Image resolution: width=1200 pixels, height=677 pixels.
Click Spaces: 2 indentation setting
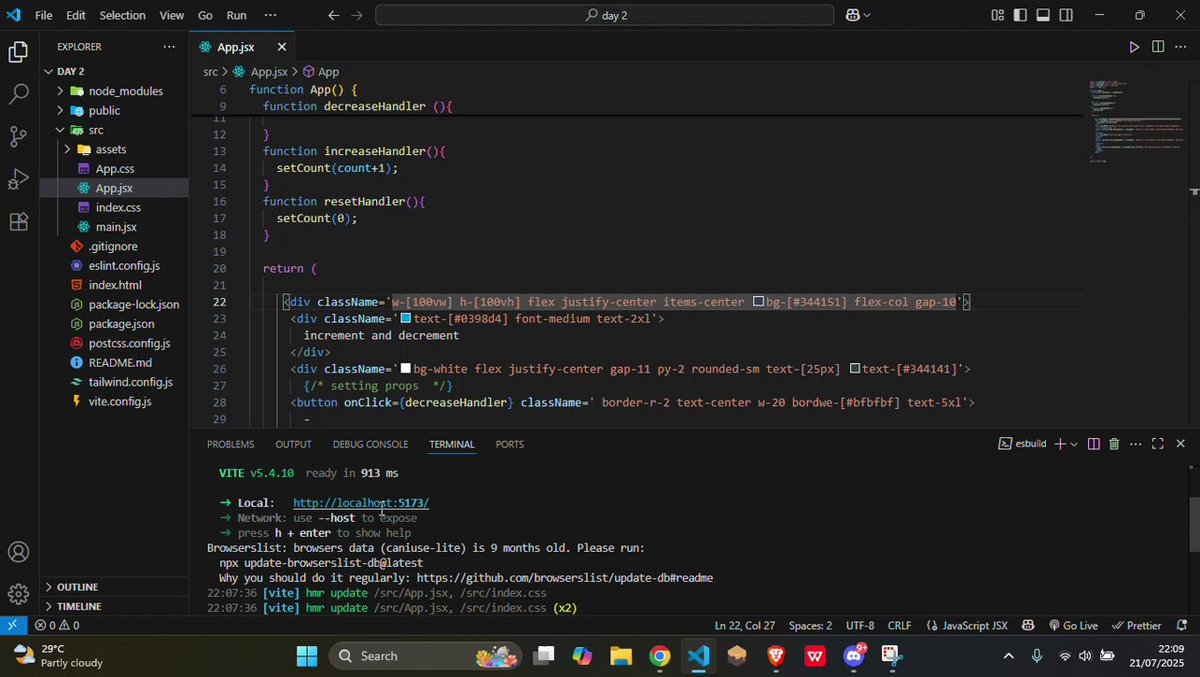point(810,625)
